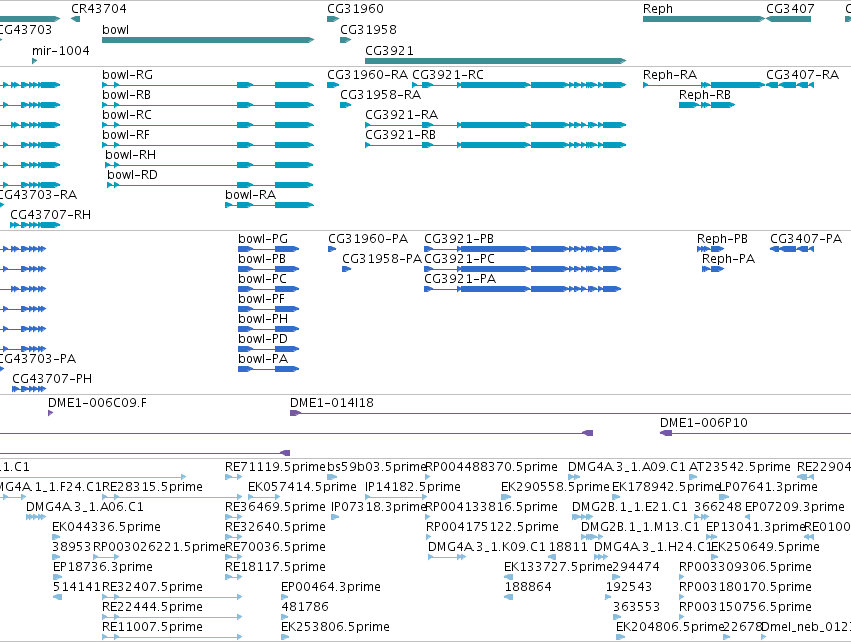Select protein bowl-PG
The height and width of the screenshot is (642, 851).
tap(269, 249)
